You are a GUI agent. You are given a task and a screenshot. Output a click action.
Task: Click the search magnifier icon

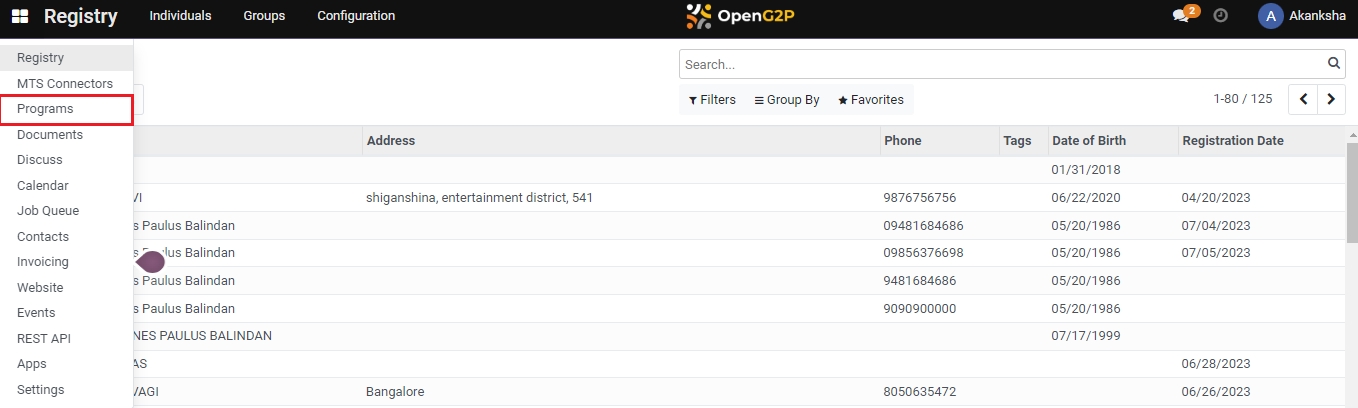pyautogui.click(x=1334, y=64)
